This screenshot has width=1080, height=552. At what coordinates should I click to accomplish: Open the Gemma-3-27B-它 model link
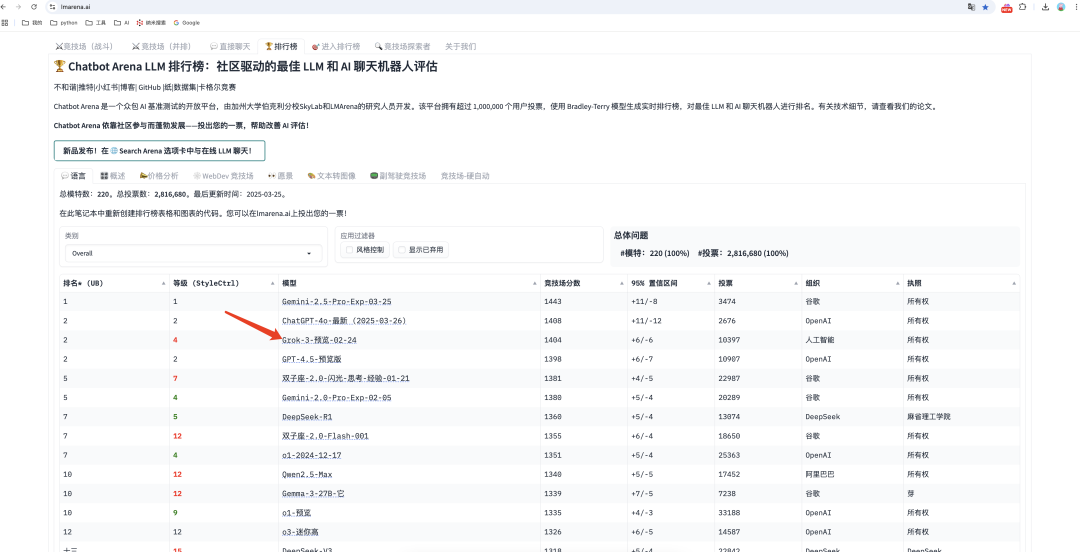[x=311, y=494]
